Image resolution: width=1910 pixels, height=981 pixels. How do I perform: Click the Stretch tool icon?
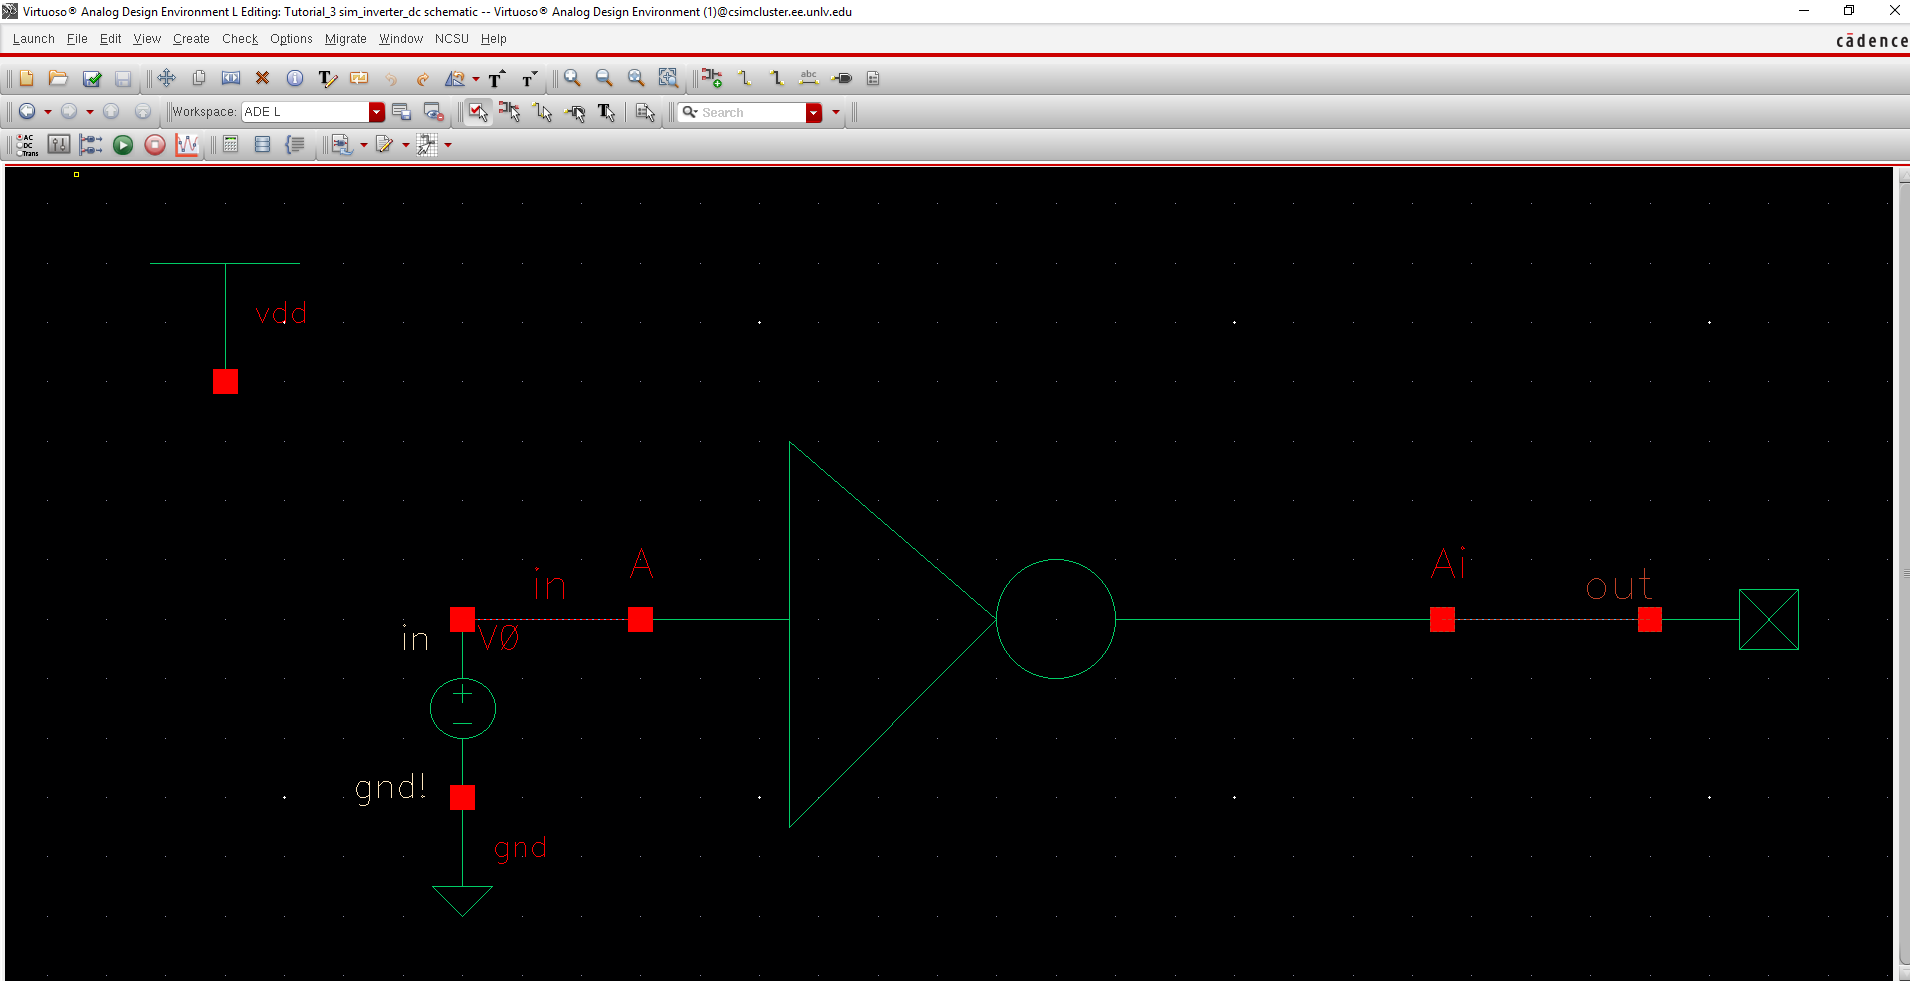click(231, 78)
